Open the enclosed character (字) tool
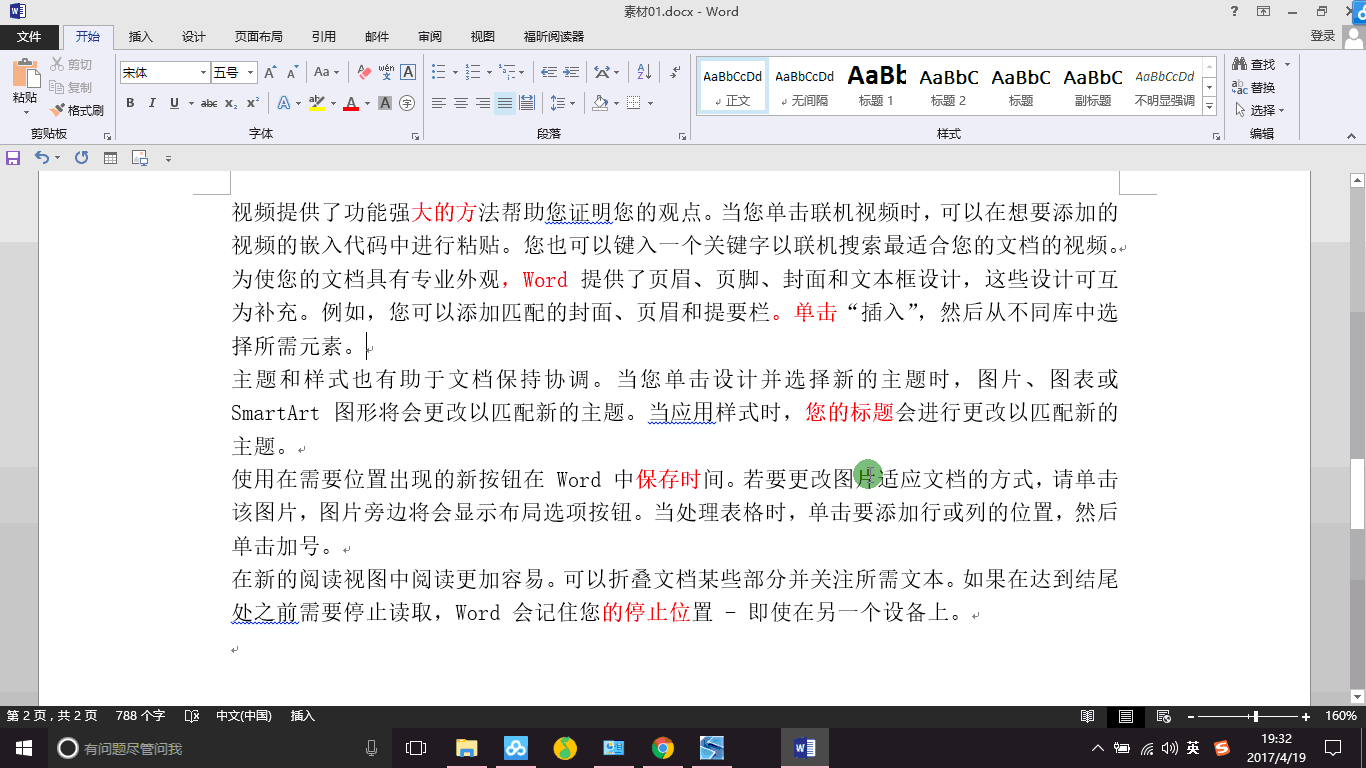This screenshot has height=768, width=1366. coord(407,103)
